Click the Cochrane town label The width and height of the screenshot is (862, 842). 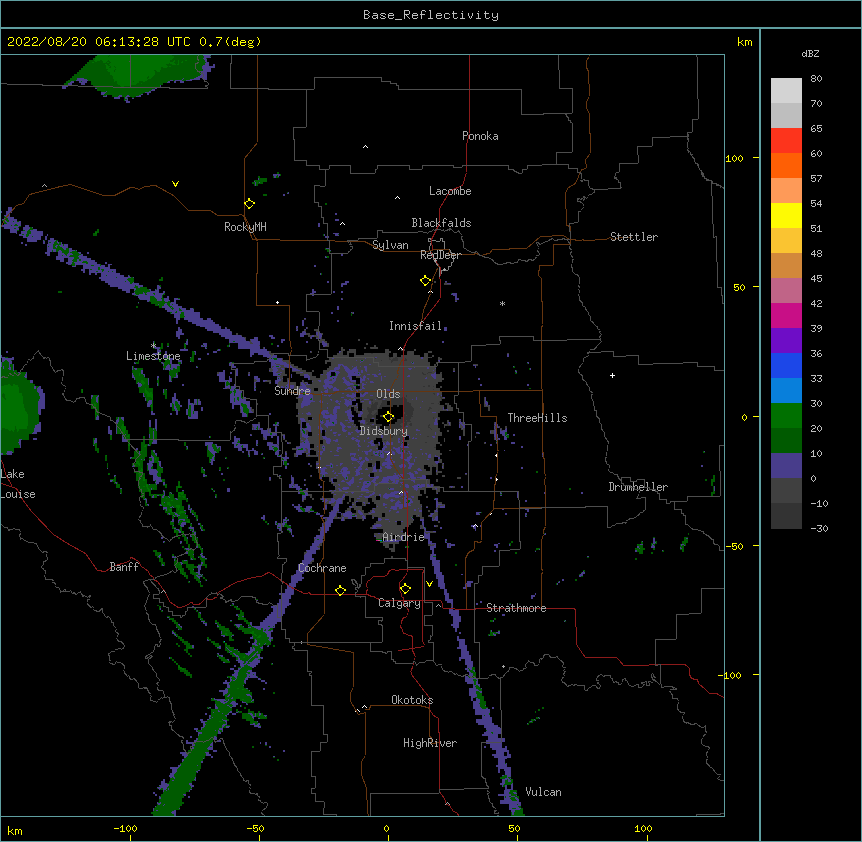[322, 568]
